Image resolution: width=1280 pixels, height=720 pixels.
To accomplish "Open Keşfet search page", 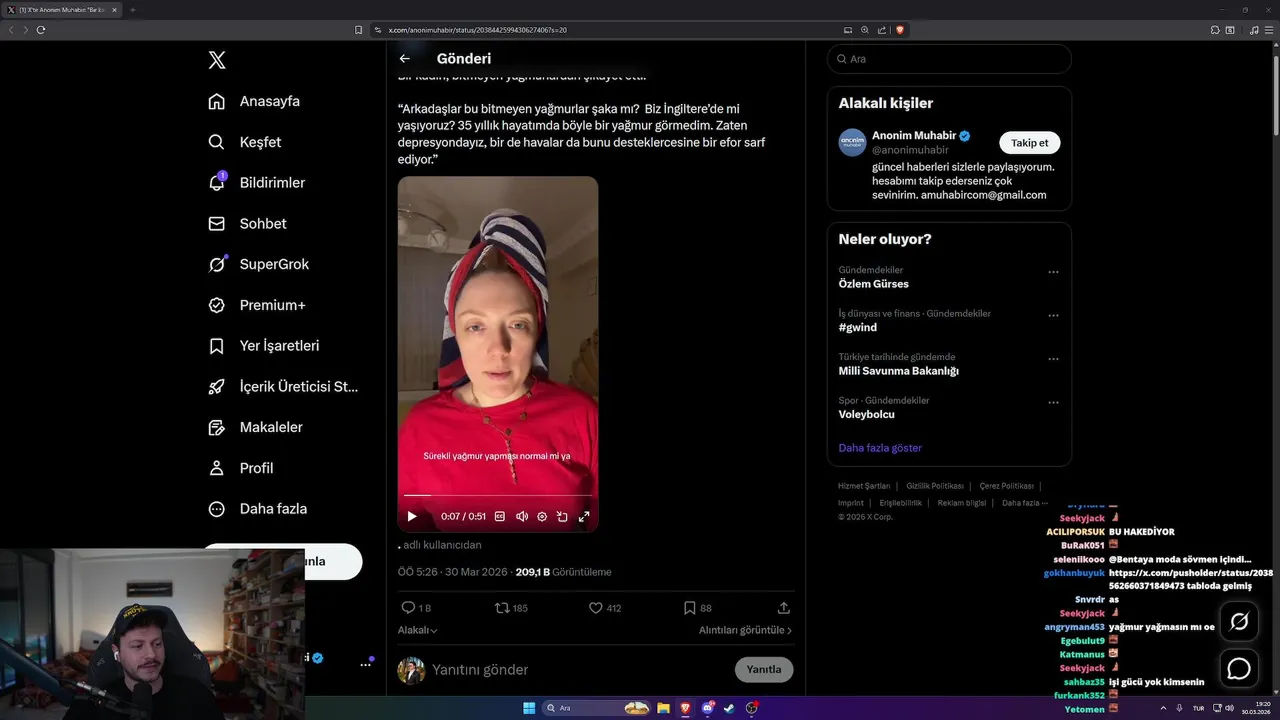I will (x=245, y=142).
